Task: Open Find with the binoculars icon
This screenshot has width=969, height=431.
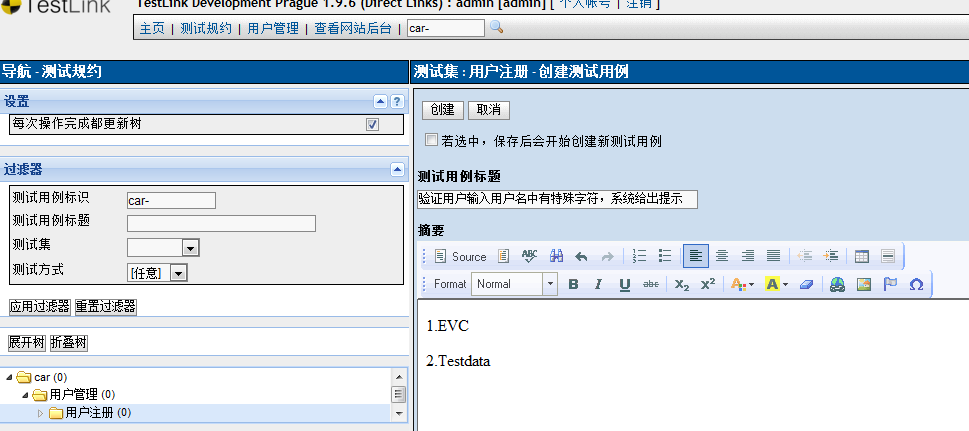Action: coord(556,256)
